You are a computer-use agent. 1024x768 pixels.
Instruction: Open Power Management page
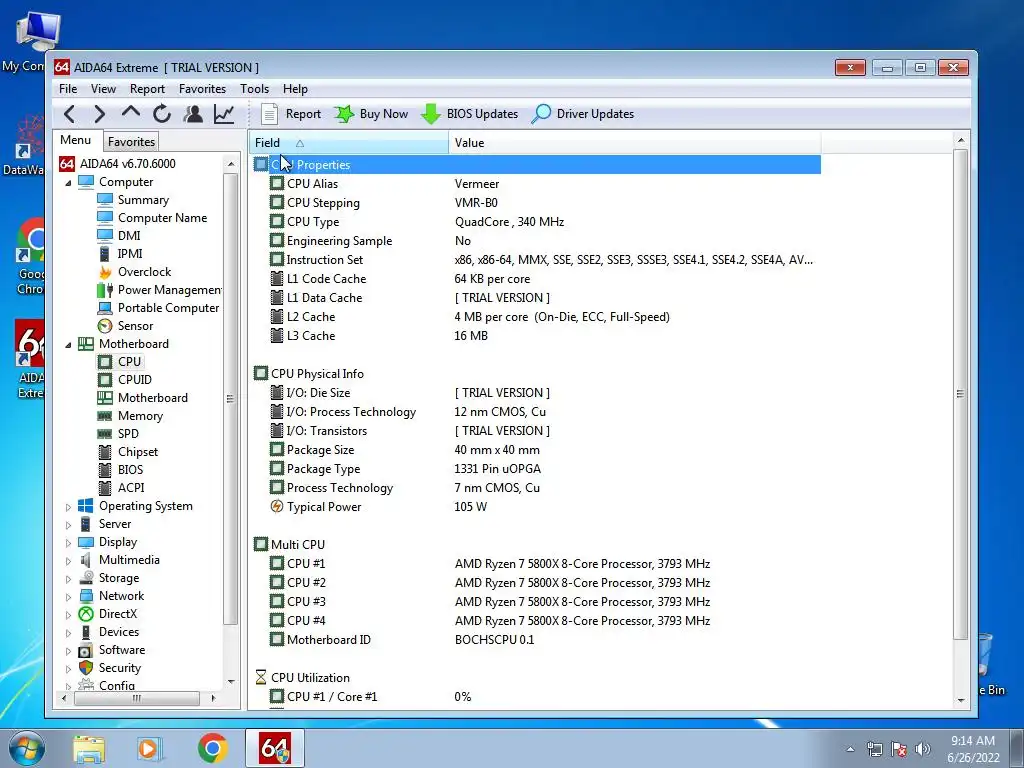(159, 289)
